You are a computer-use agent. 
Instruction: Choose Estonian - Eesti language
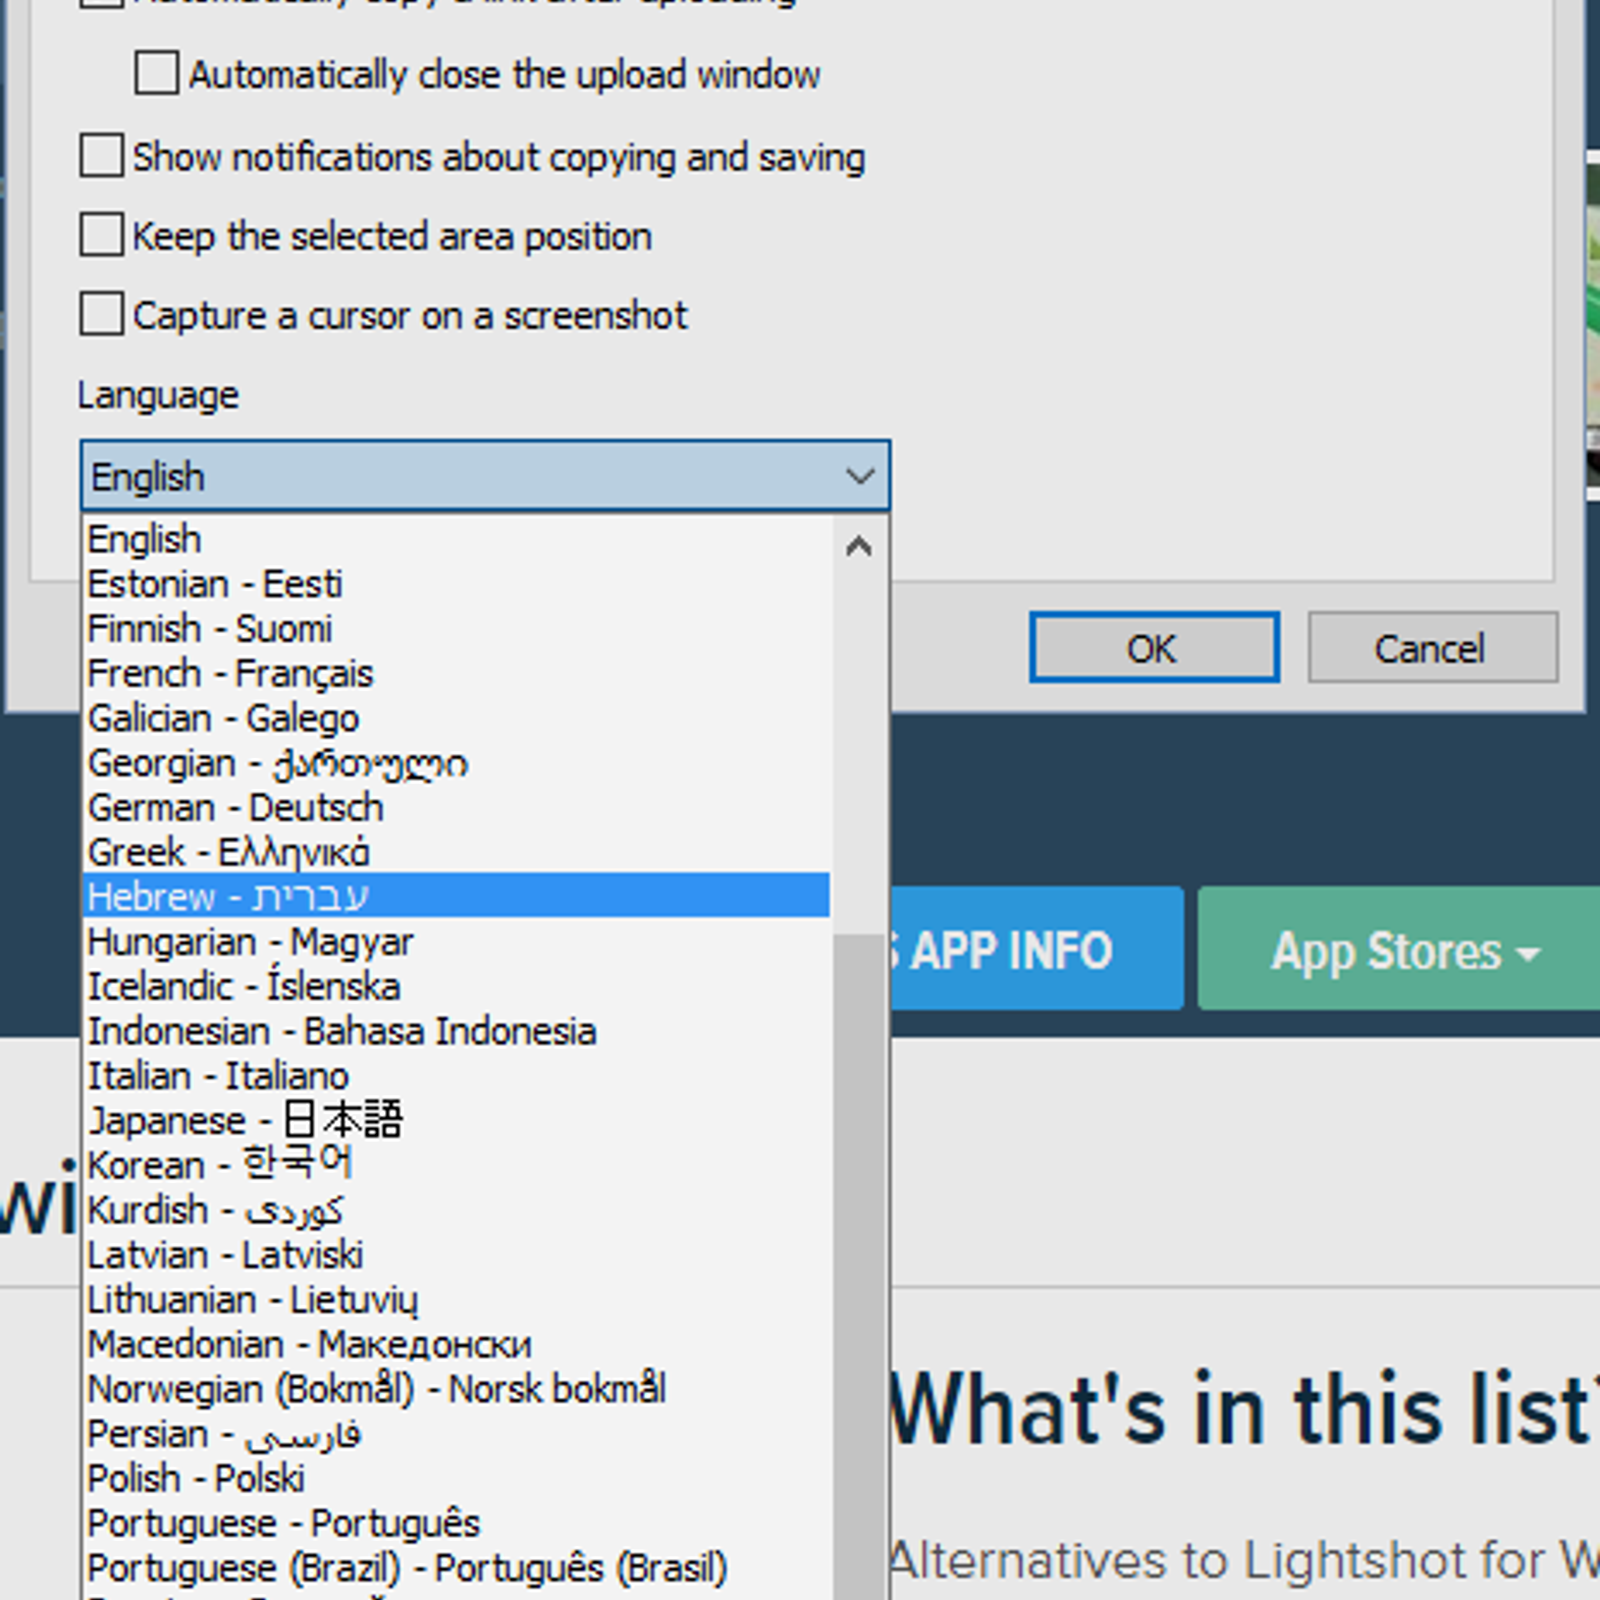pyautogui.click(x=456, y=584)
